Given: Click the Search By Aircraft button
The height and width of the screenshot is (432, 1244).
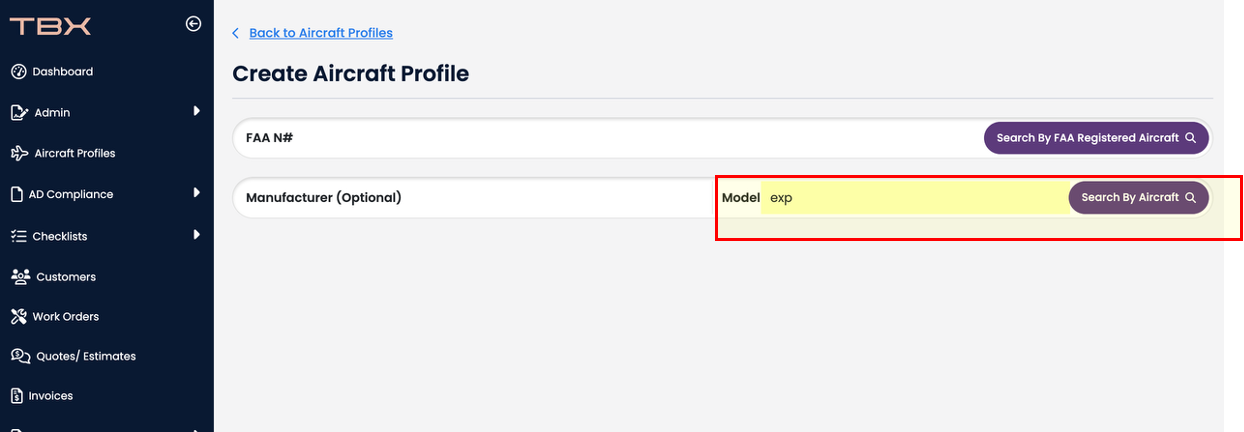Looking at the screenshot, I should [1138, 197].
